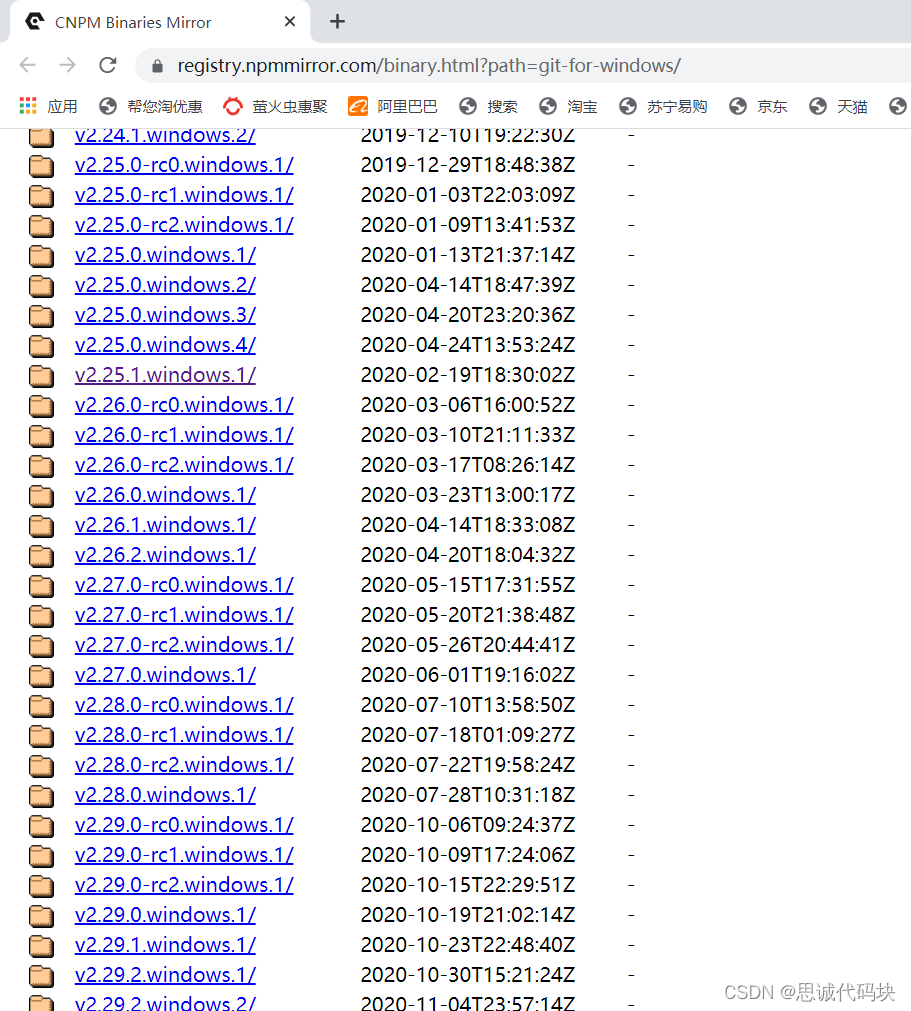The width and height of the screenshot is (911, 1011).
Task: Open v2.29.0-rc0.windows.1/ folder link
Action: point(184,825)
